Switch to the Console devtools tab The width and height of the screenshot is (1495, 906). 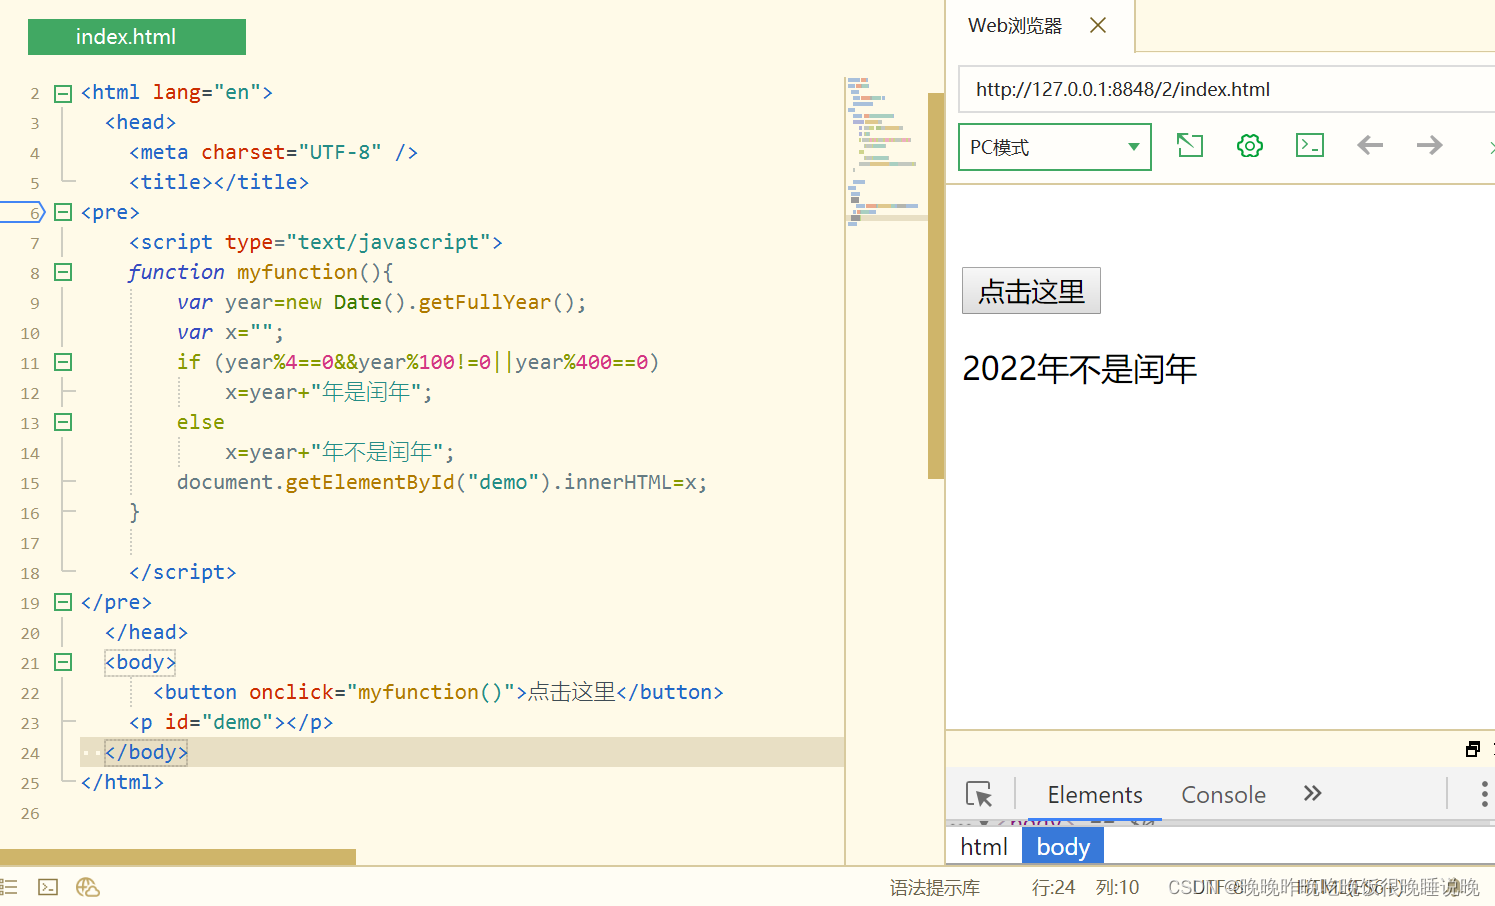1223,795
